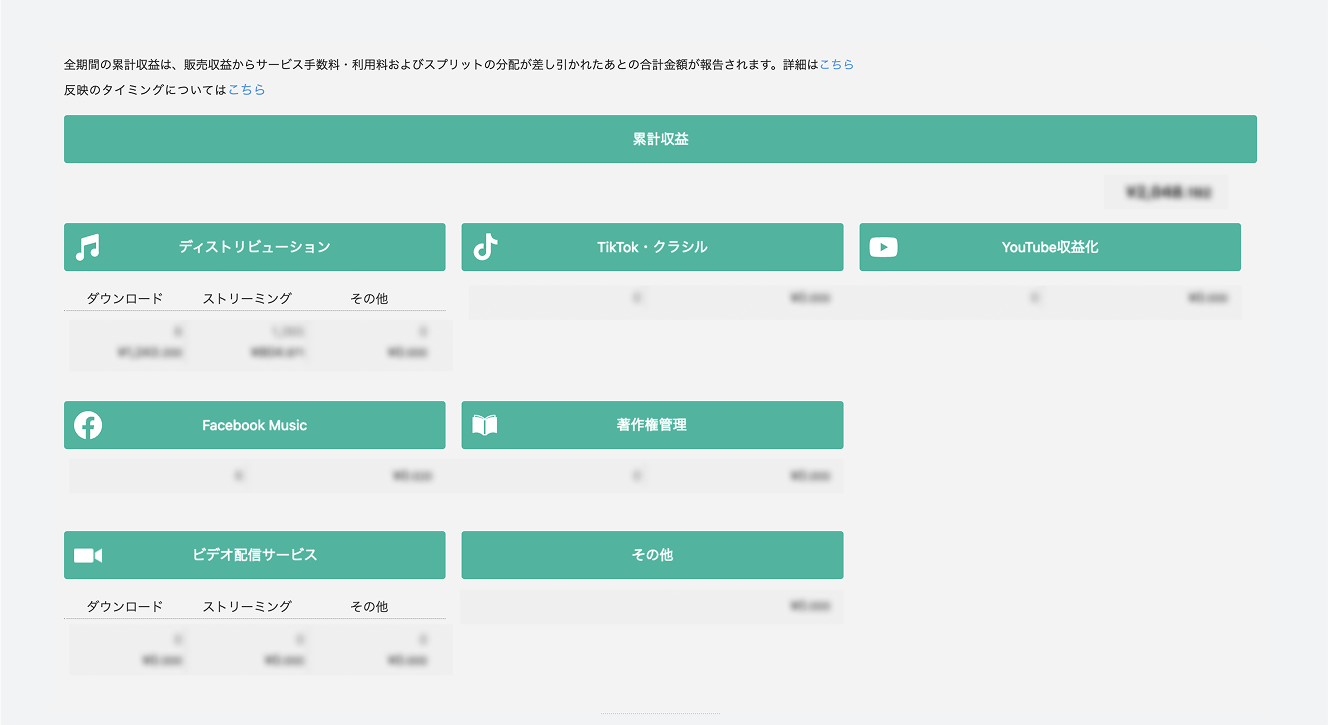The height and width of the screenshot is (725, 1328).
Task: Open the 詳細はこちら link in first line
Action: (836, 64)
